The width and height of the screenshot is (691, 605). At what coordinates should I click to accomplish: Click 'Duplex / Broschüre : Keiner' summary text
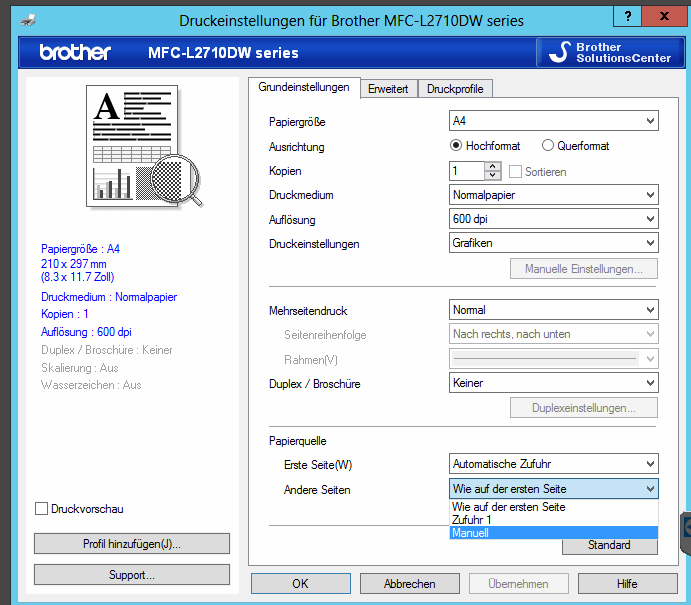[107, 350]
